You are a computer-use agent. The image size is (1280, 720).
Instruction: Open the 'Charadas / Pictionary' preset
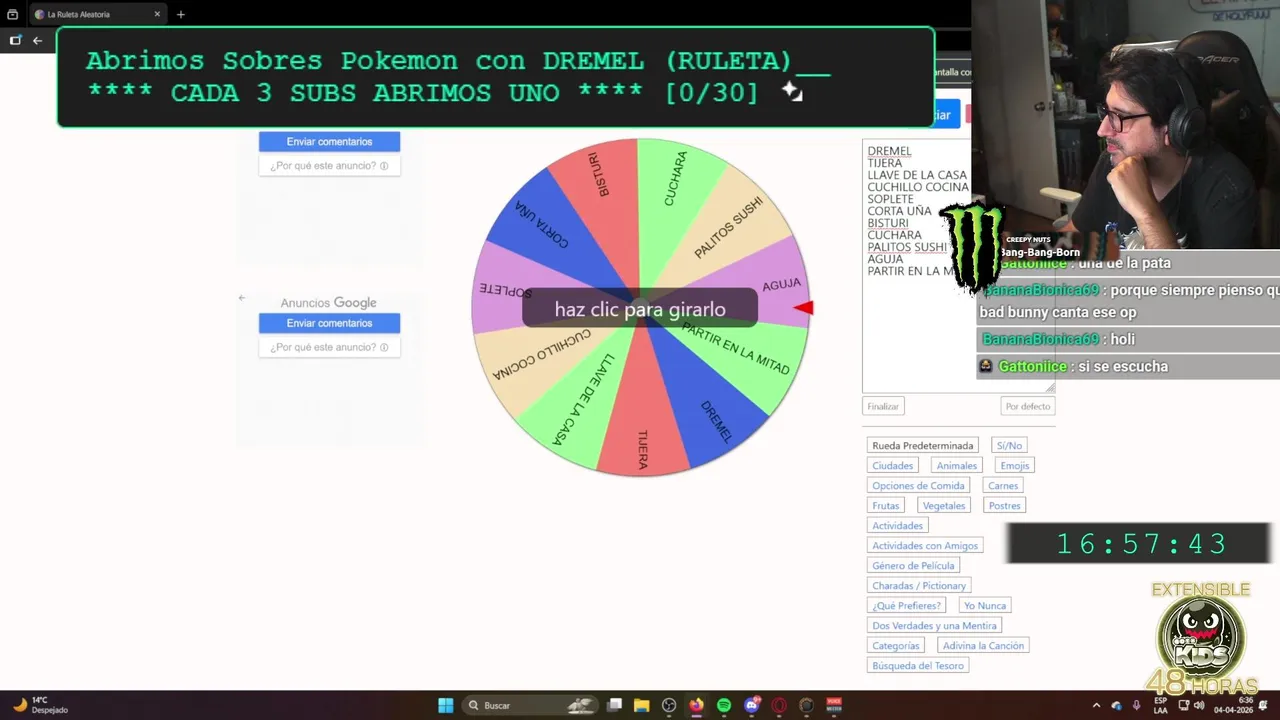(x=919, y=585)
